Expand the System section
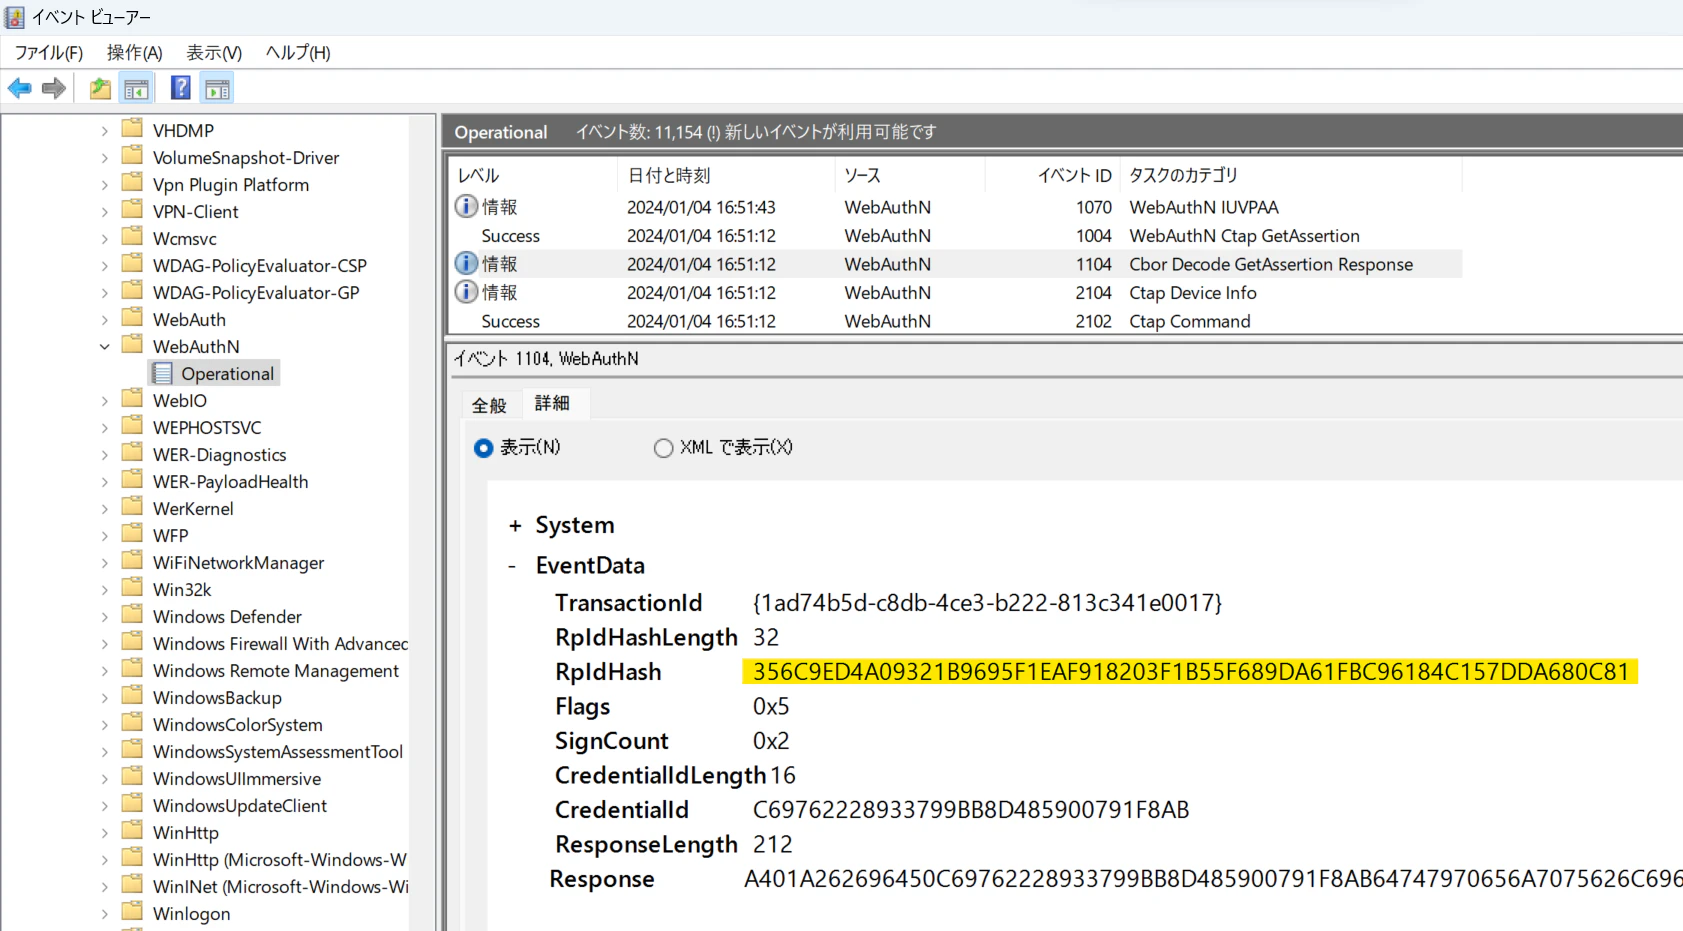Viewport: 1683px width, 931px height. (515, 526)
